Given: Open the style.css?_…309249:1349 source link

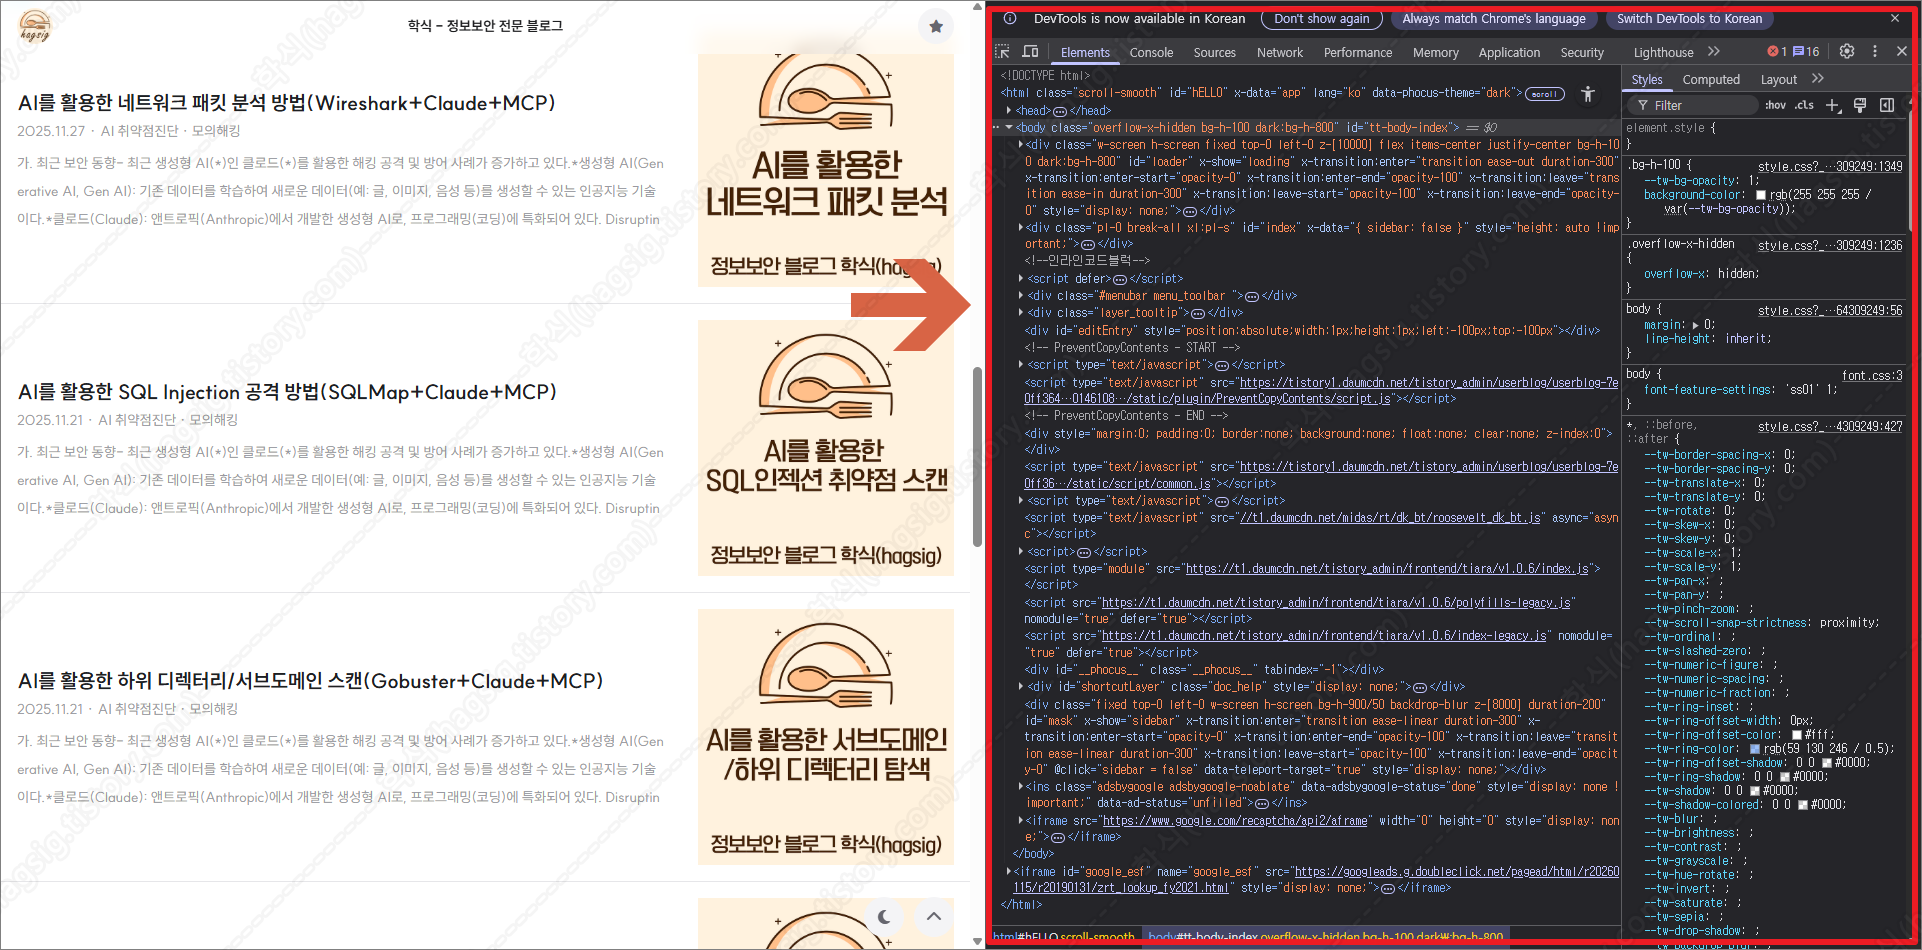Looking at the screenshot, I should click(x=1830, y=167).
